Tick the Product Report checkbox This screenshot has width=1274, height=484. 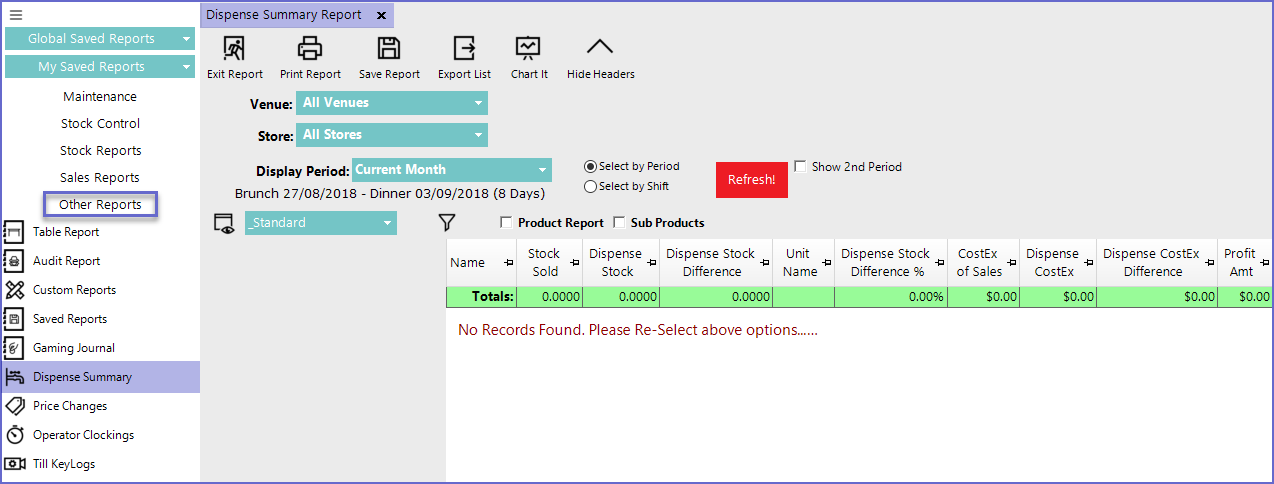tap(506, 223)
